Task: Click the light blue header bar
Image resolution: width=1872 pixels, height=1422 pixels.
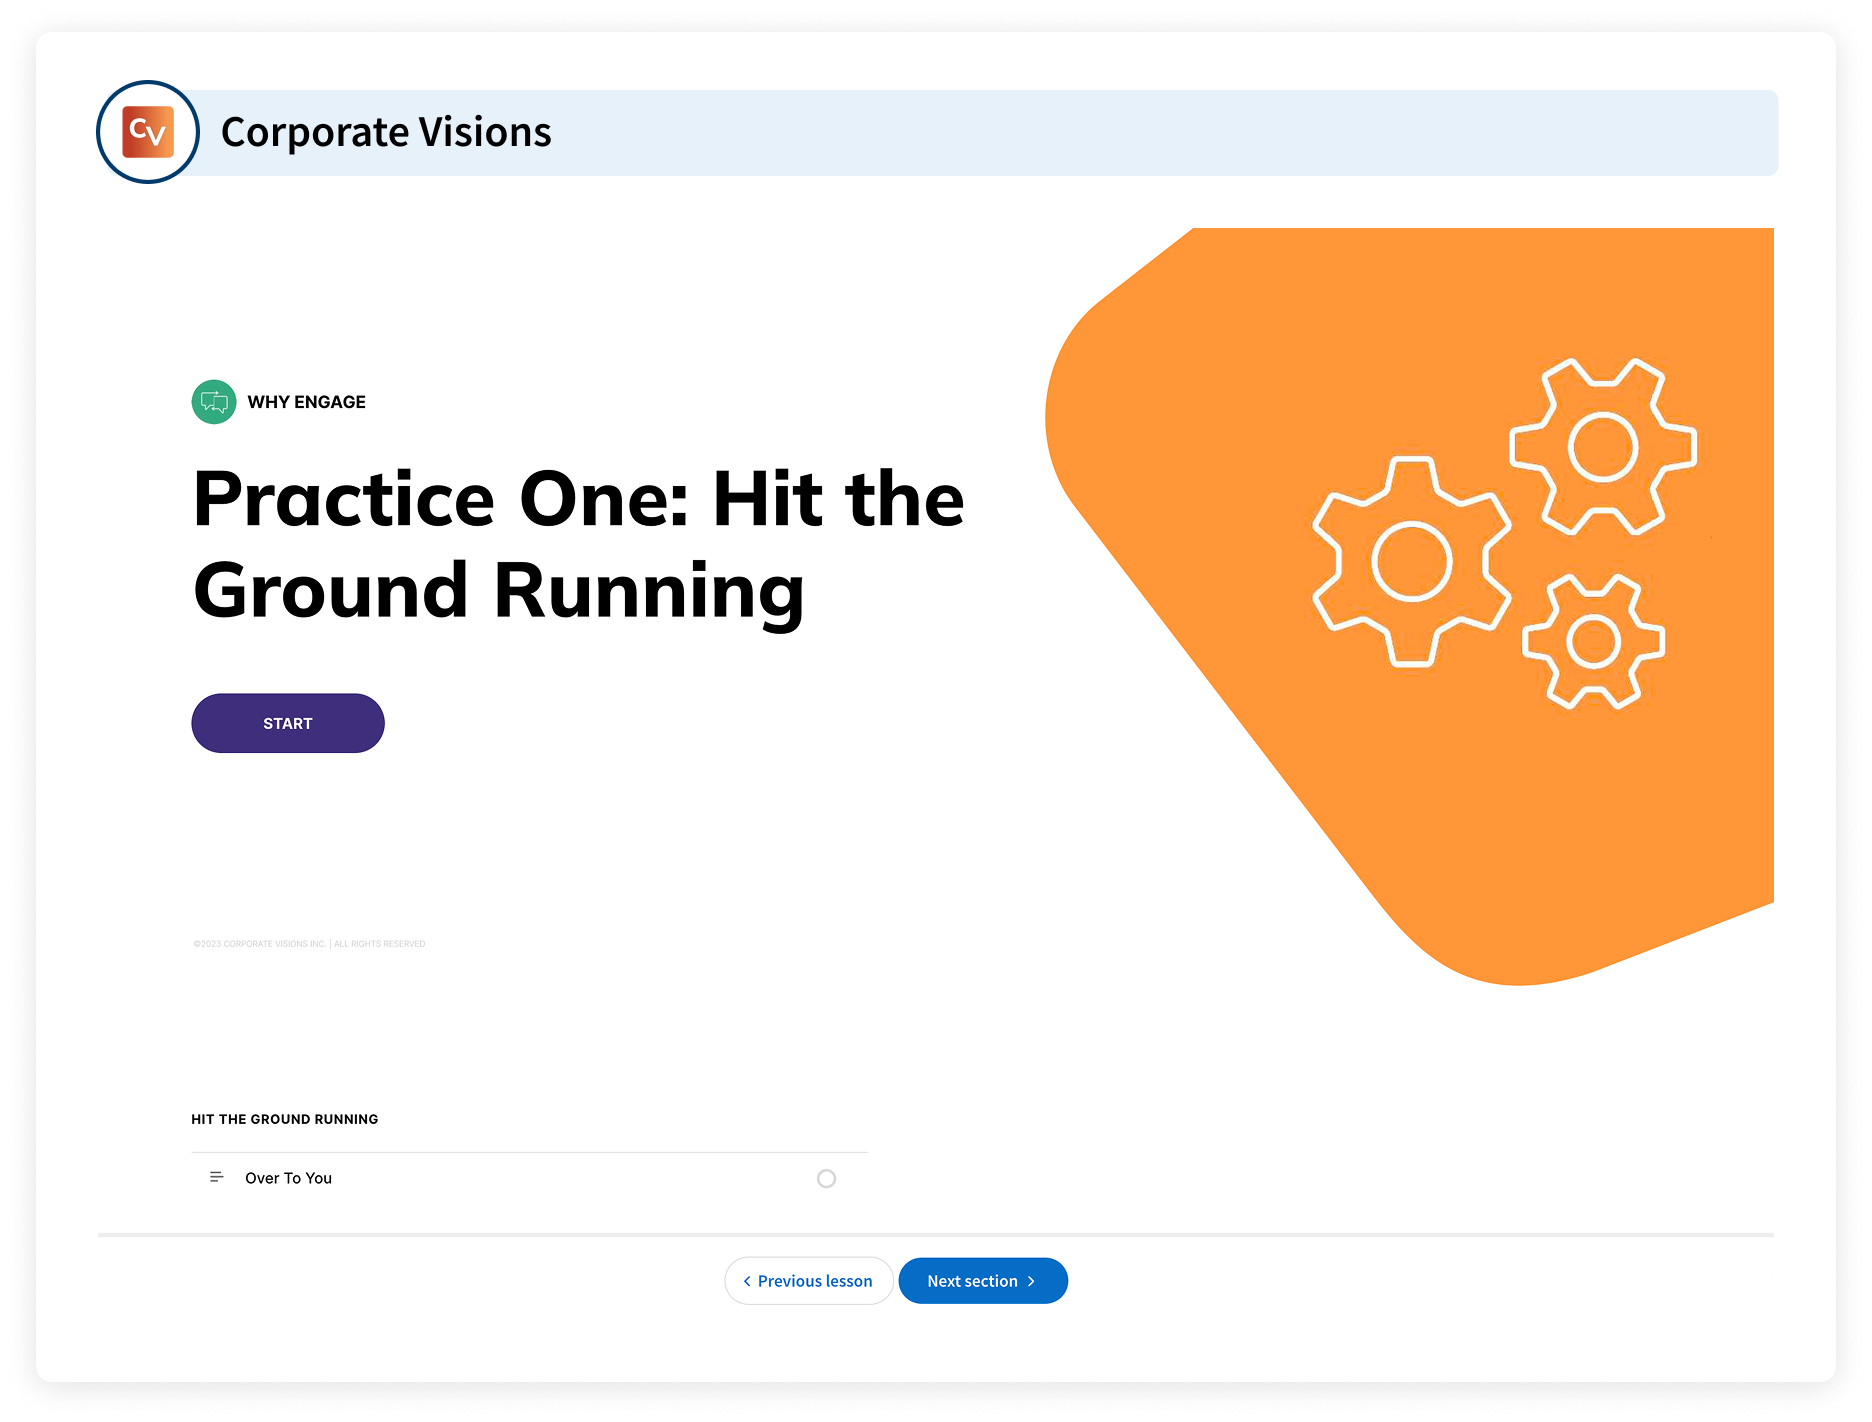Action: 1100,132
